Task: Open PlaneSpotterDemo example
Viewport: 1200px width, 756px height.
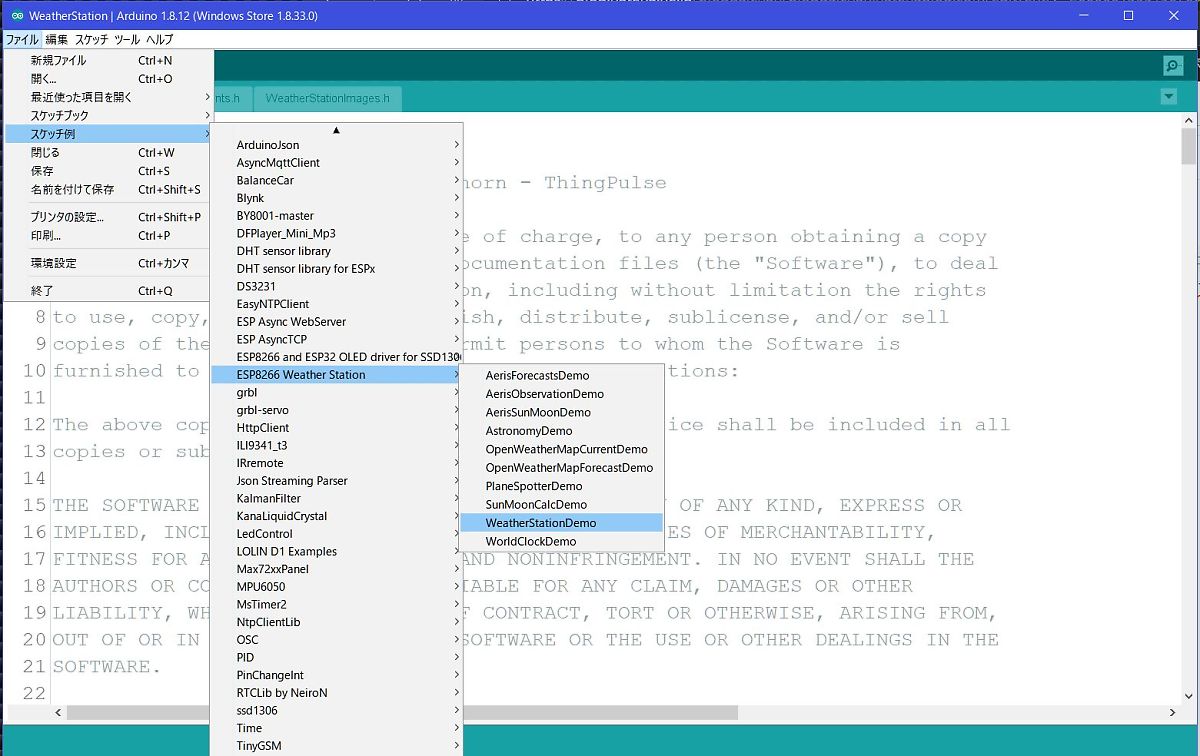Action: (561, 486)
